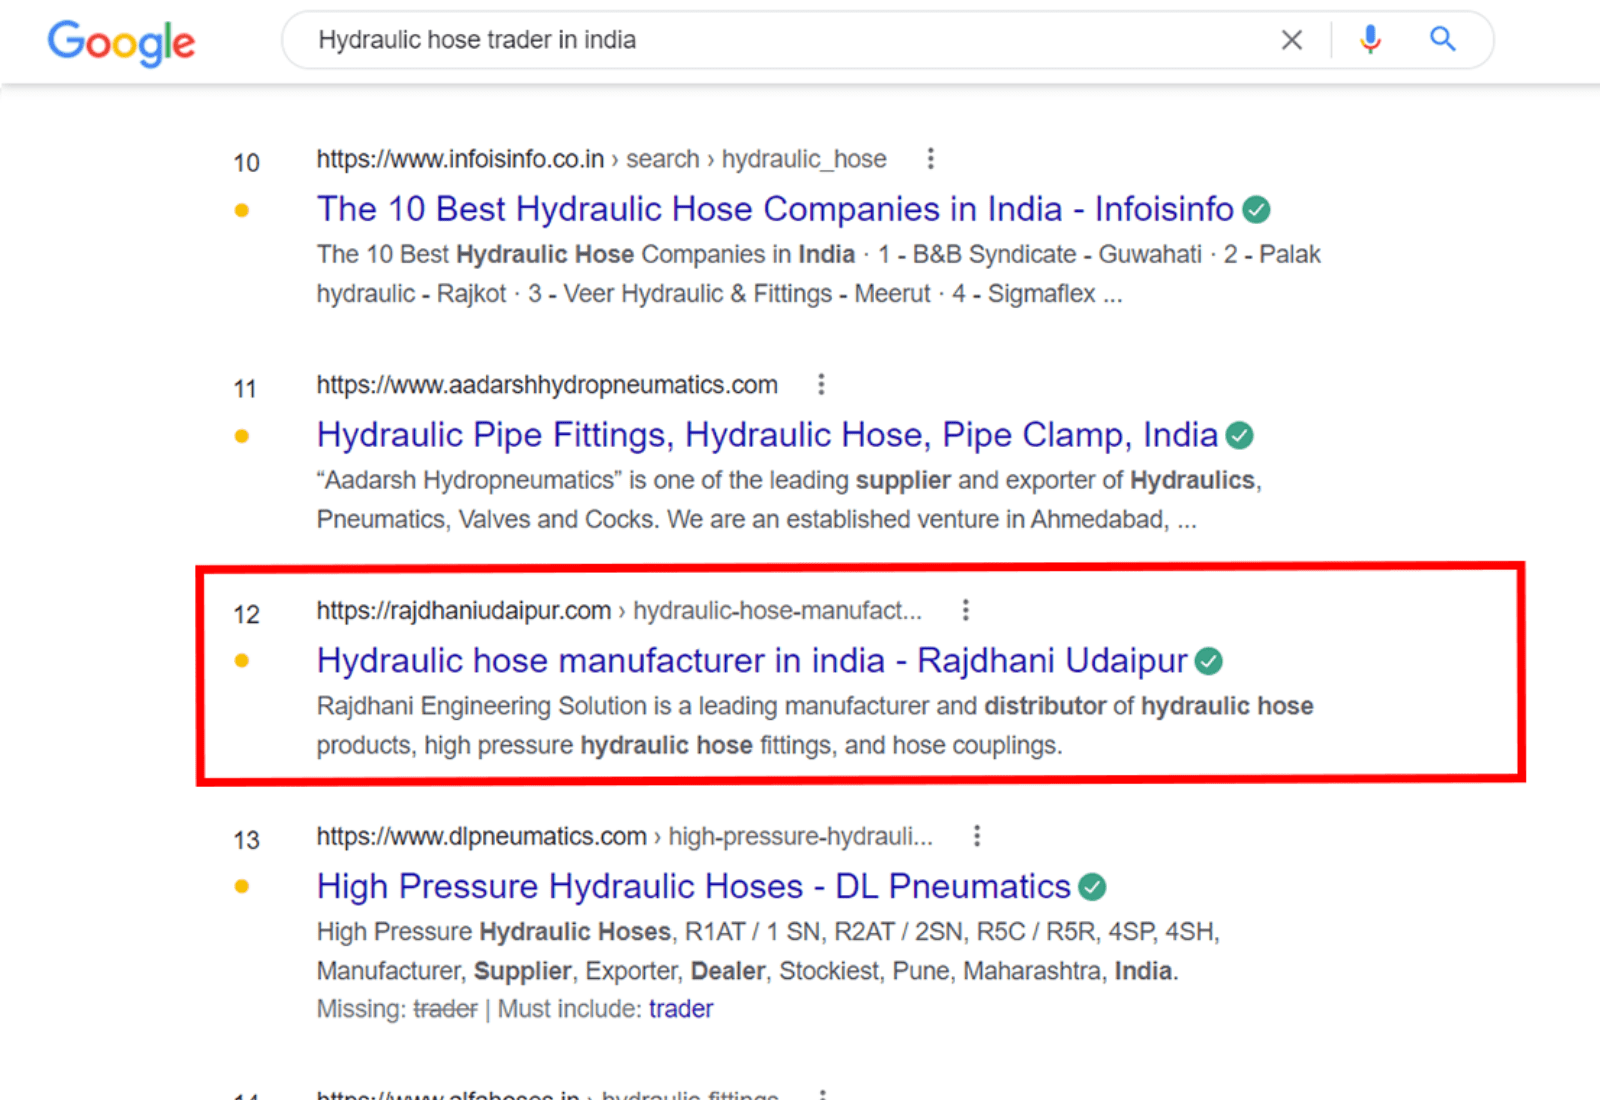The height and width of the screenshot is (1100, 1600).
Task: Click green verified badge beside Rajdhani Udaipur title
Action: tap(1209, 661)
